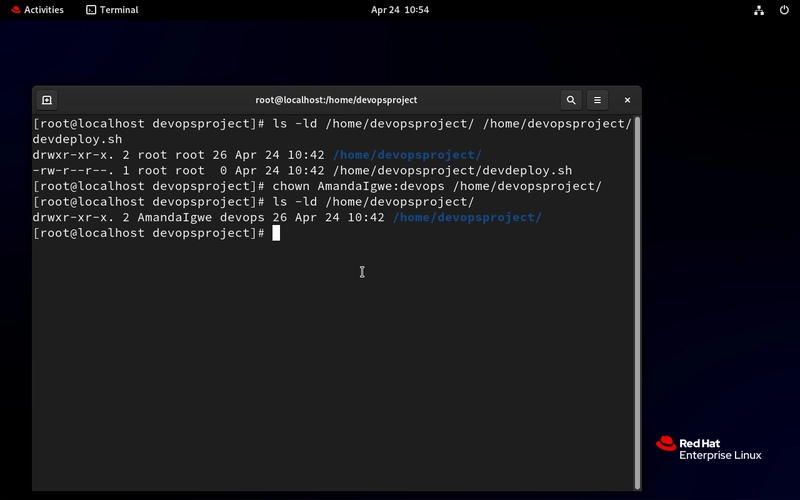Click the terminal search magnifier icon

tap(571, 100)
